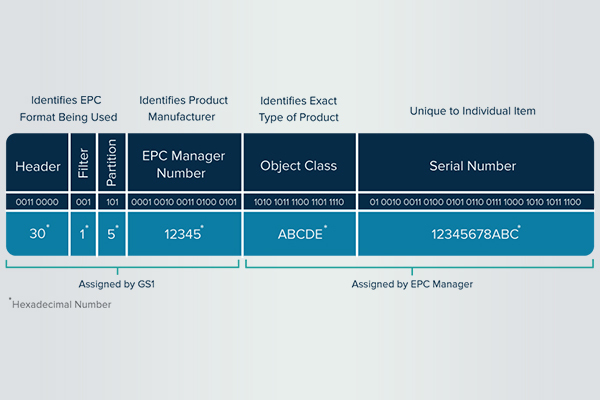Click the hexadecimal value ABCDE
The height and width of the screenshot is (400, 600).
299,233
